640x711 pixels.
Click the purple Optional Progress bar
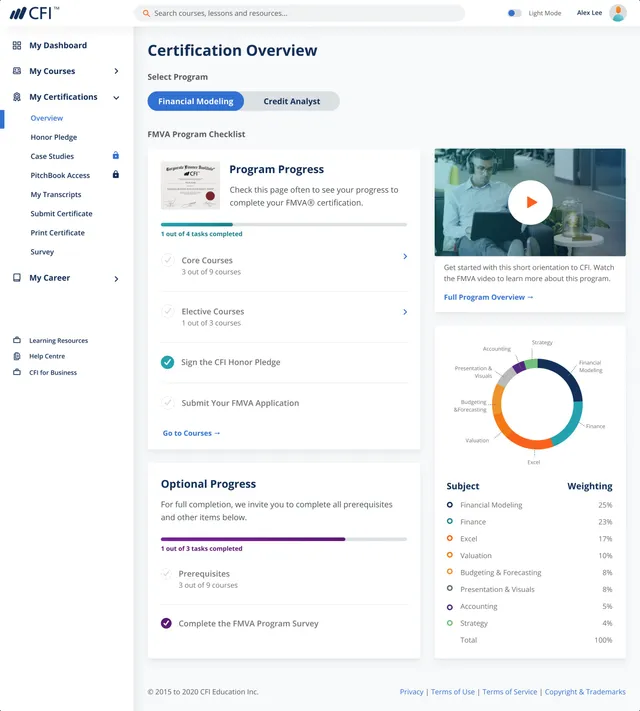(x=284, y=539)
